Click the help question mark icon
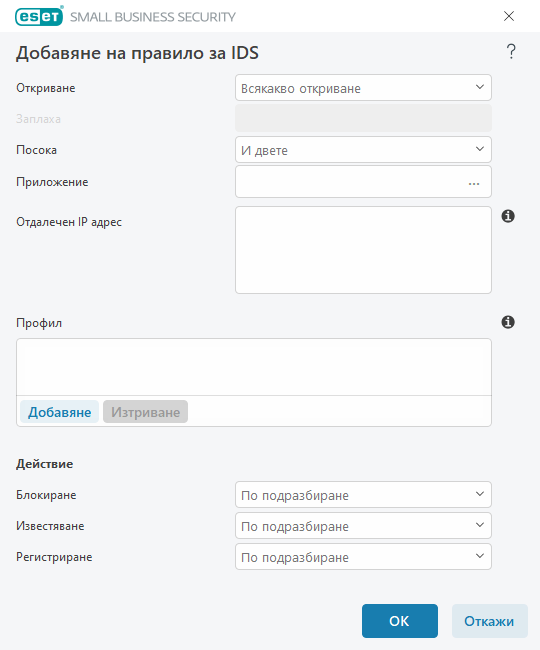 511,52
